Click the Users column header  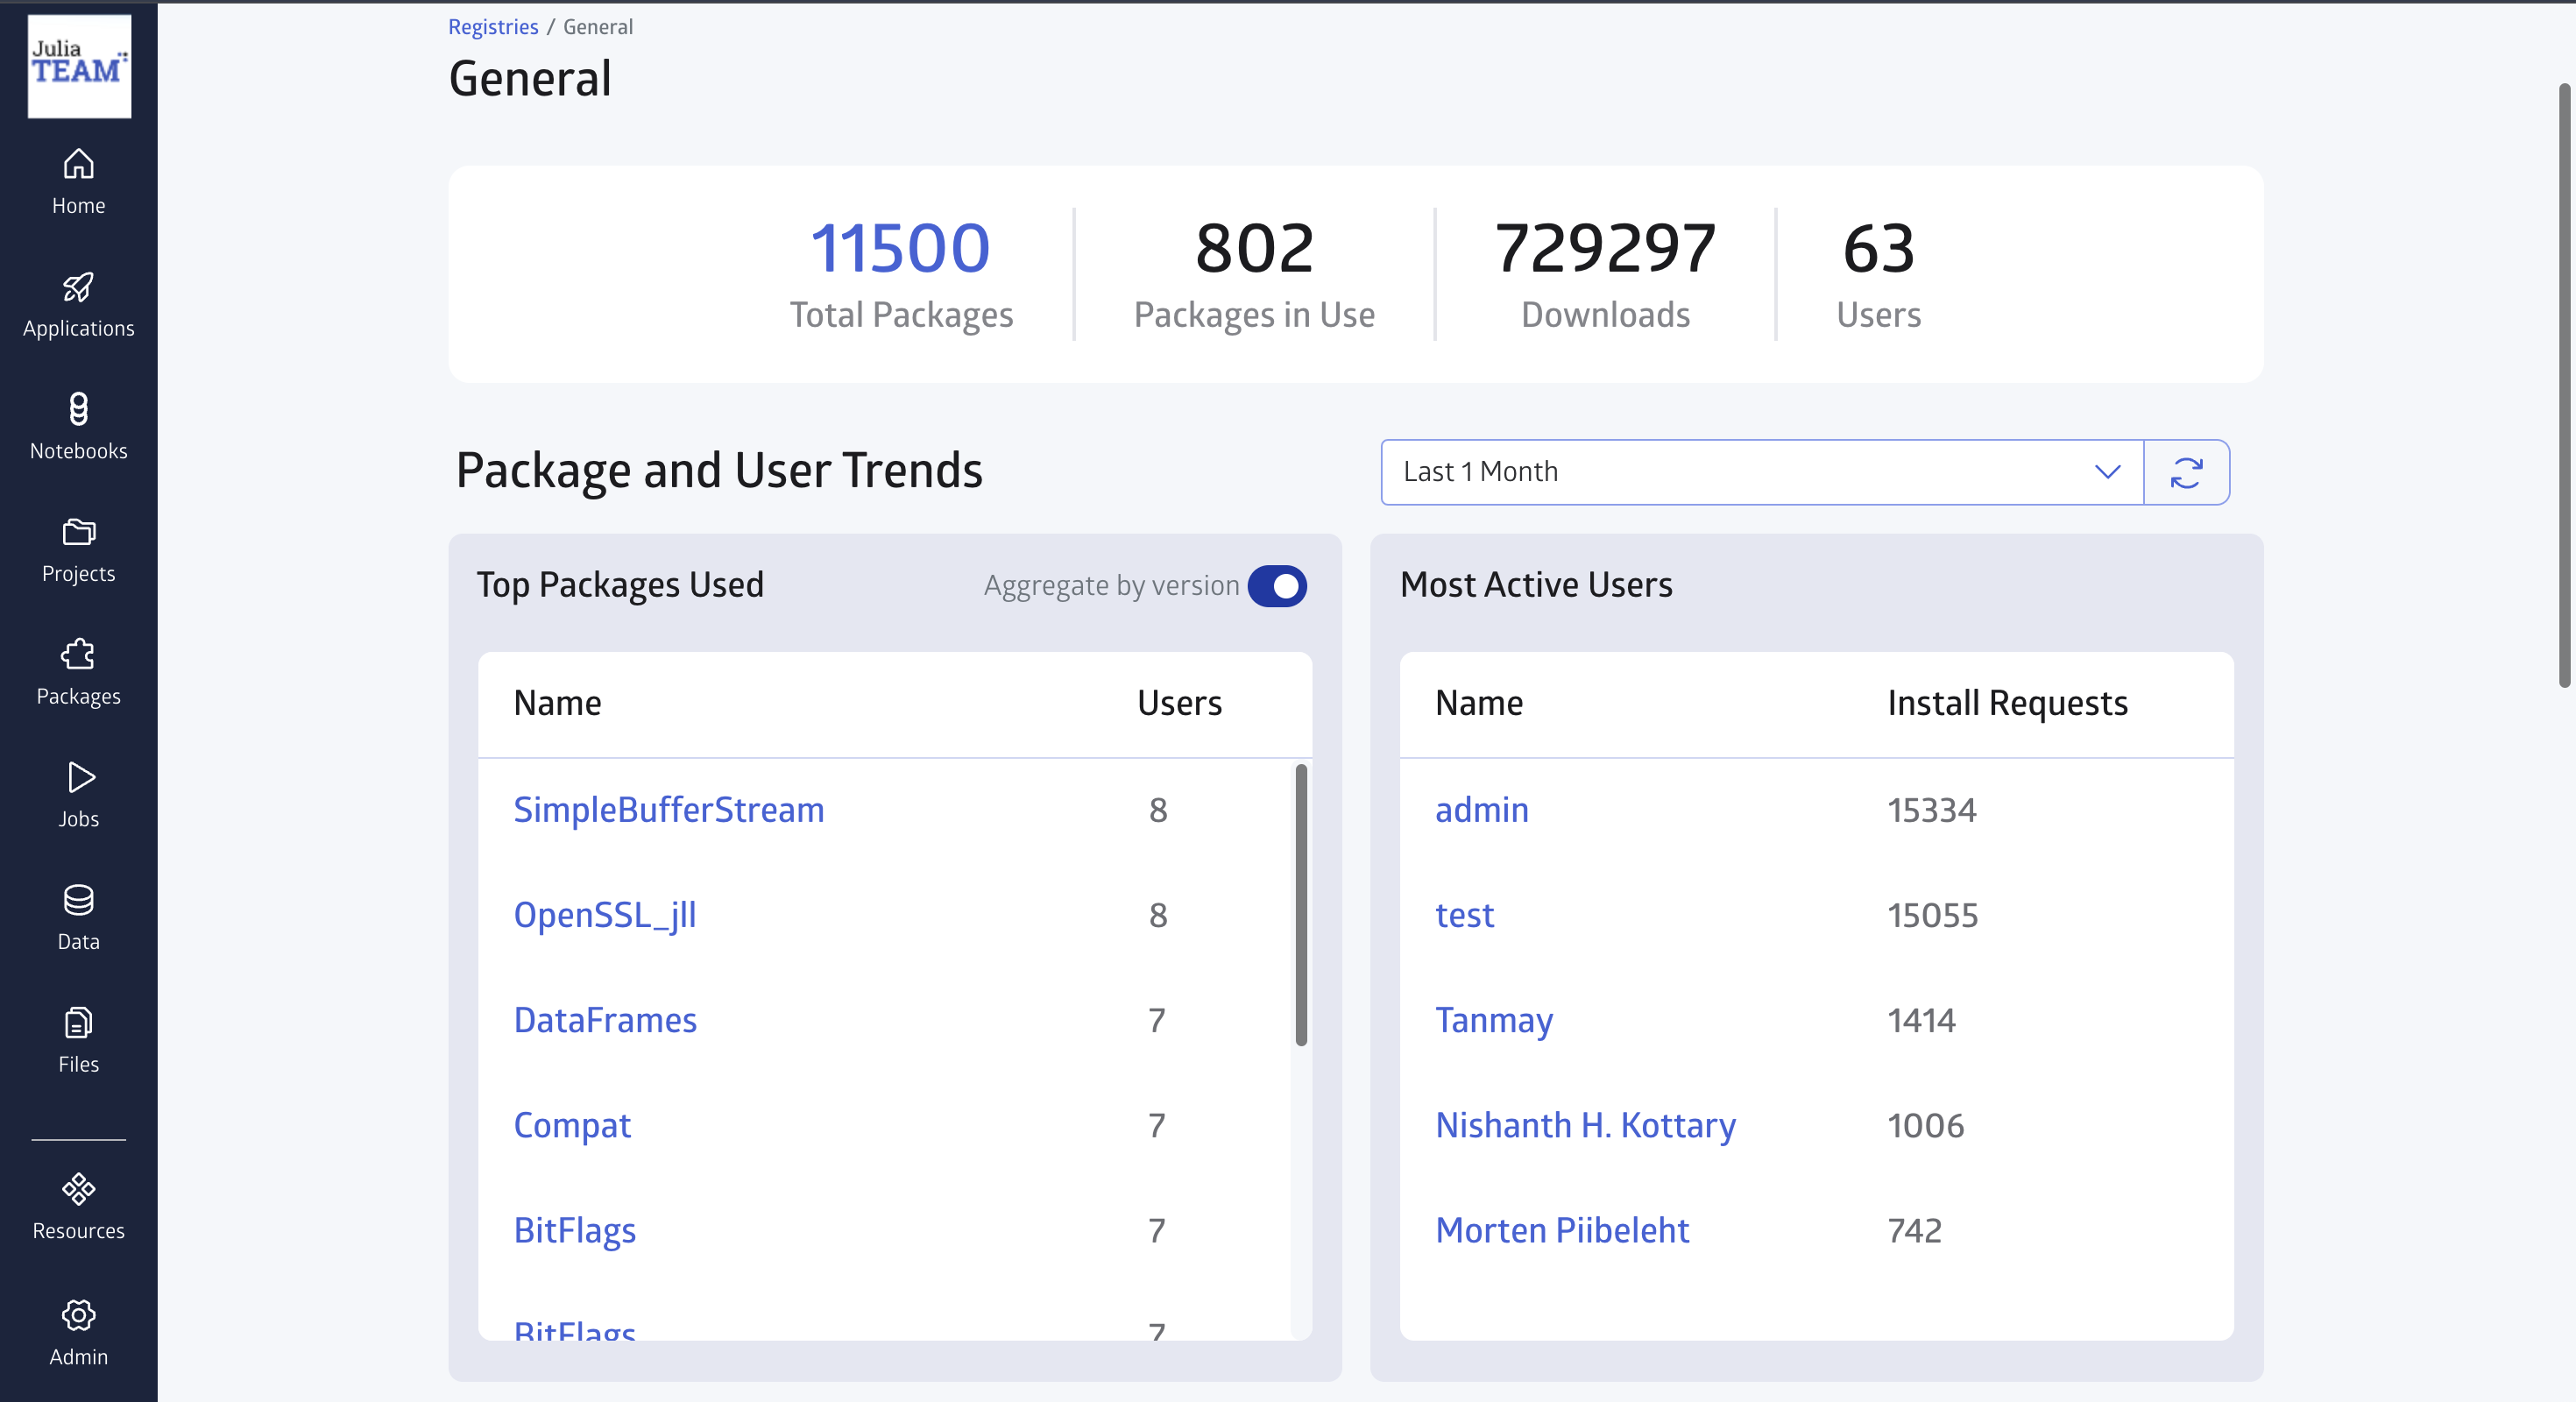(x=1180, y=703)
